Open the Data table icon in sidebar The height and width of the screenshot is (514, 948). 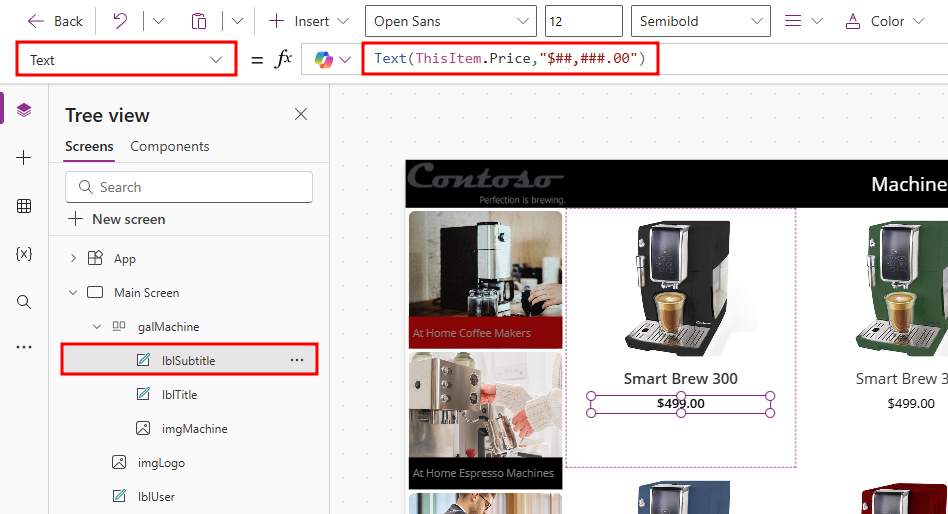tap(24, 206)
